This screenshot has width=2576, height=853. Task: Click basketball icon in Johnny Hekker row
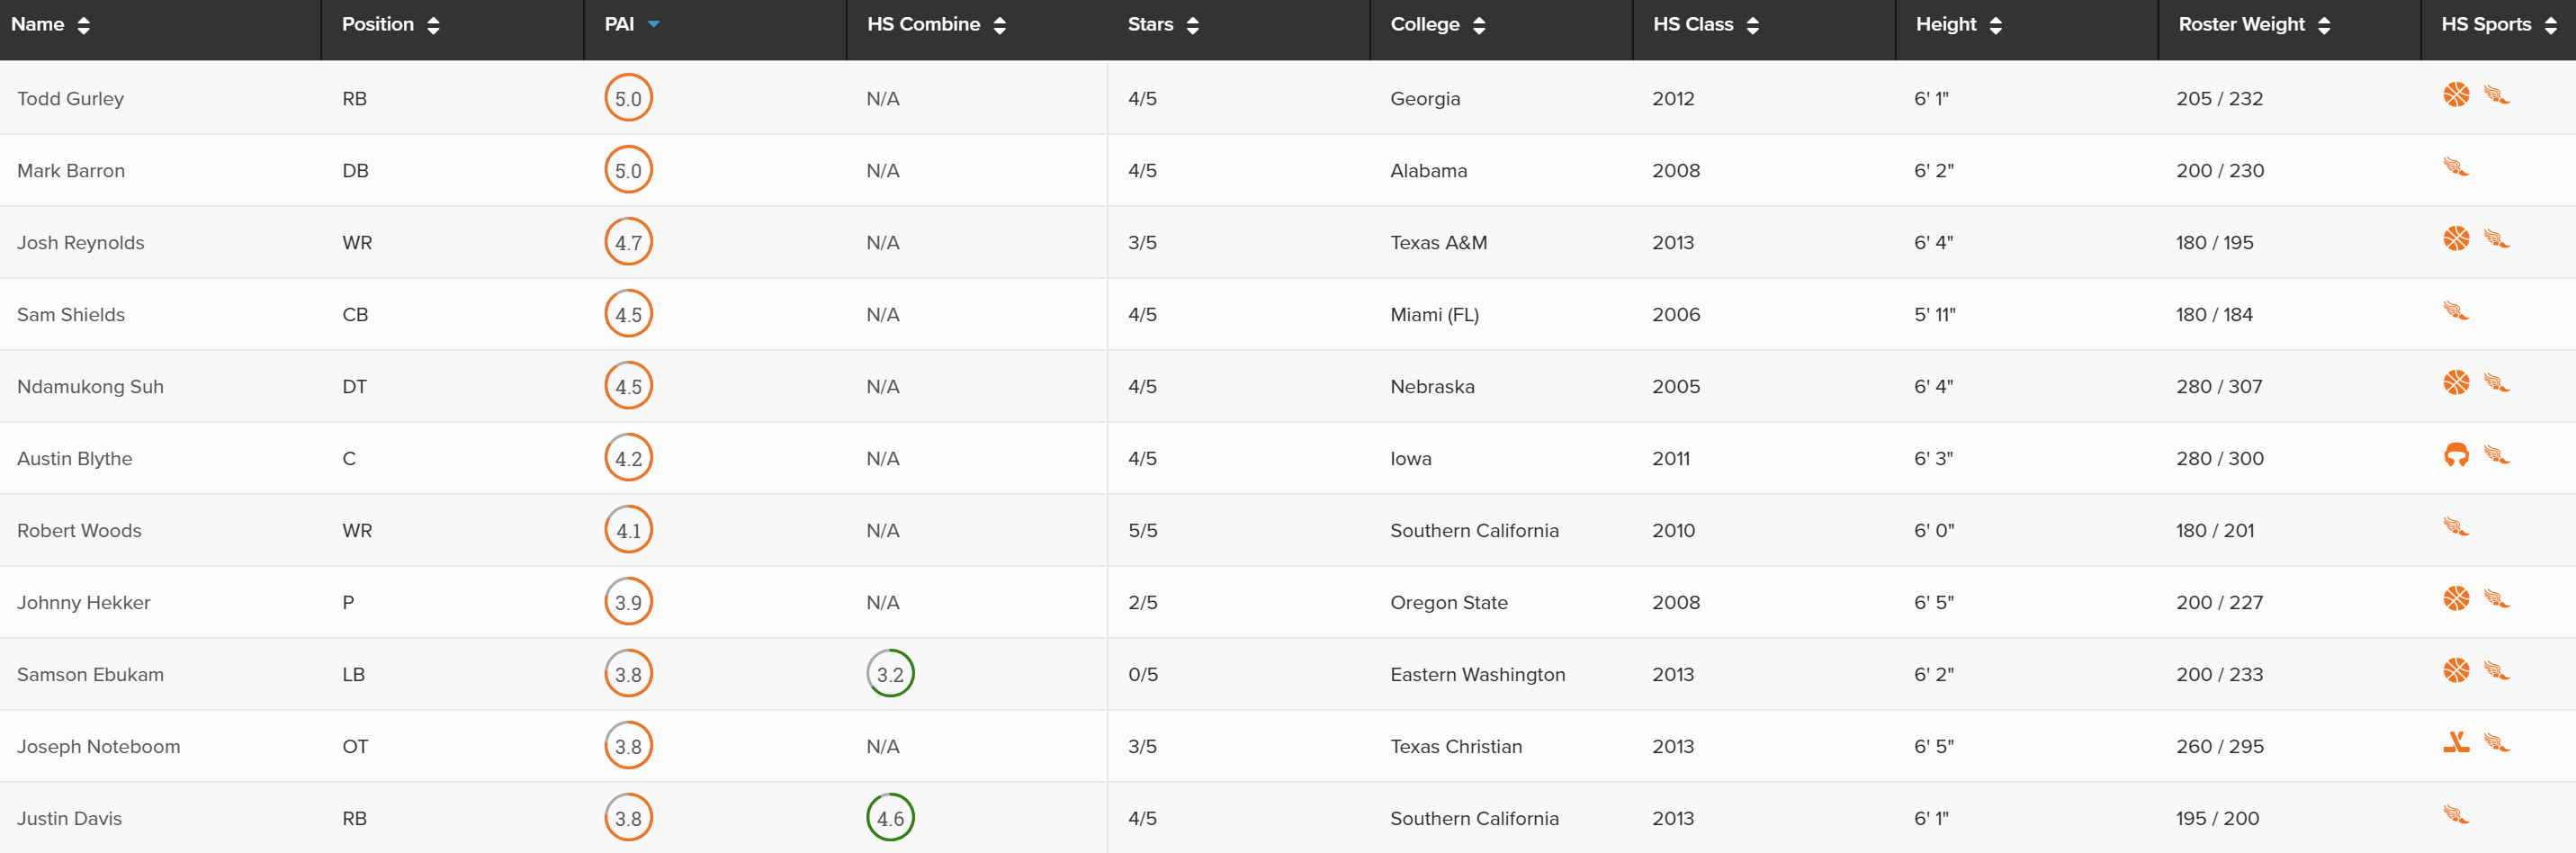(x=2456, y=599)
